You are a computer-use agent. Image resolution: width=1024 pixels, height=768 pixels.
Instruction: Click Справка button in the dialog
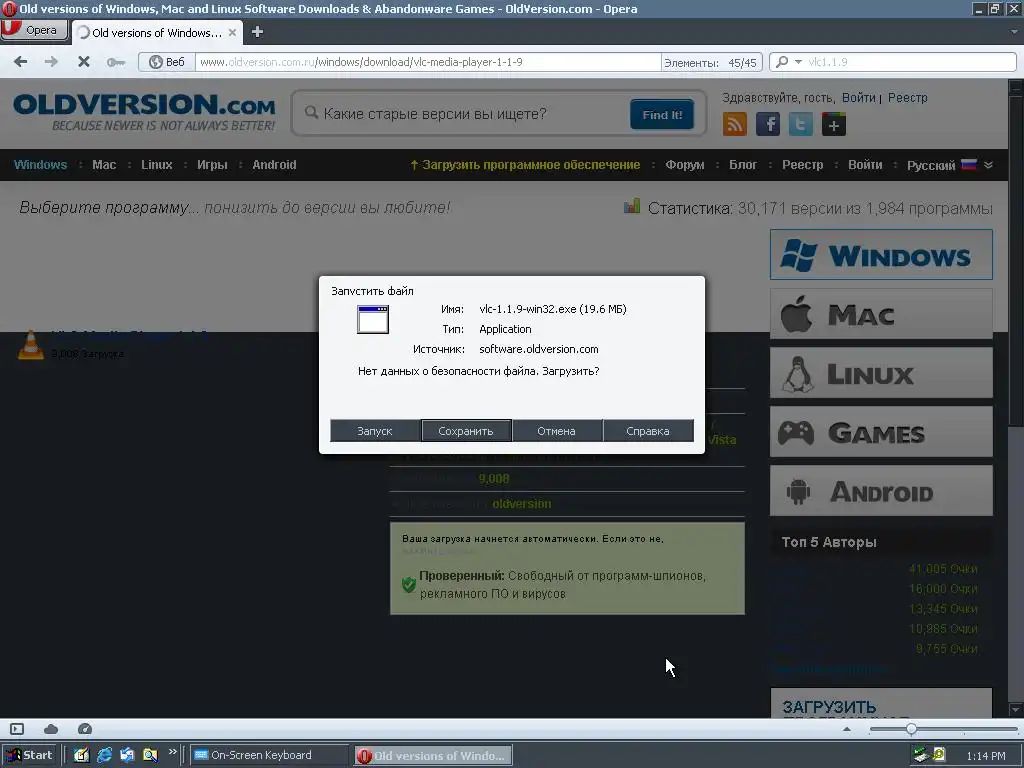(648, 431)
